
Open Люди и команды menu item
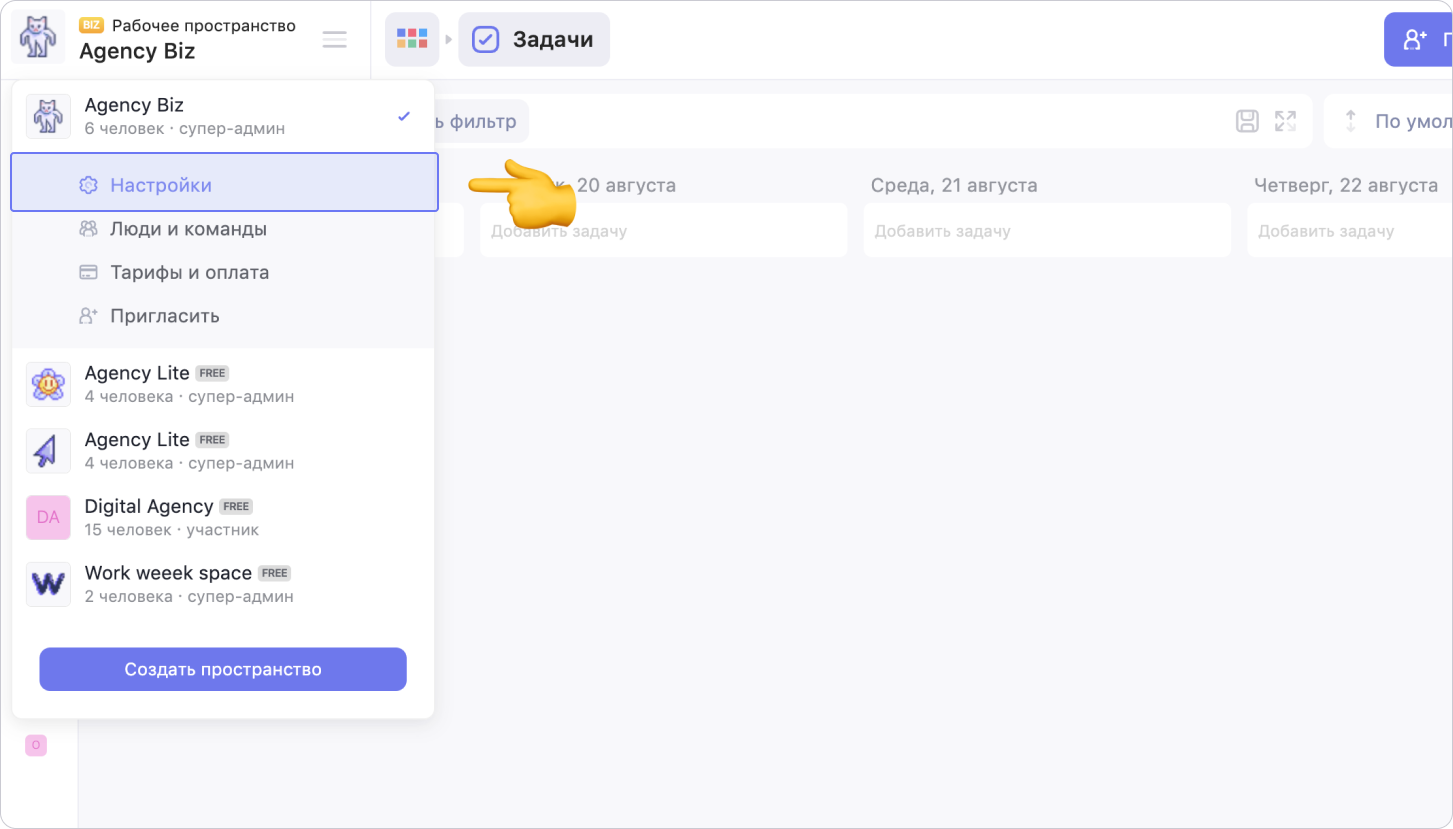pos(188,229)
